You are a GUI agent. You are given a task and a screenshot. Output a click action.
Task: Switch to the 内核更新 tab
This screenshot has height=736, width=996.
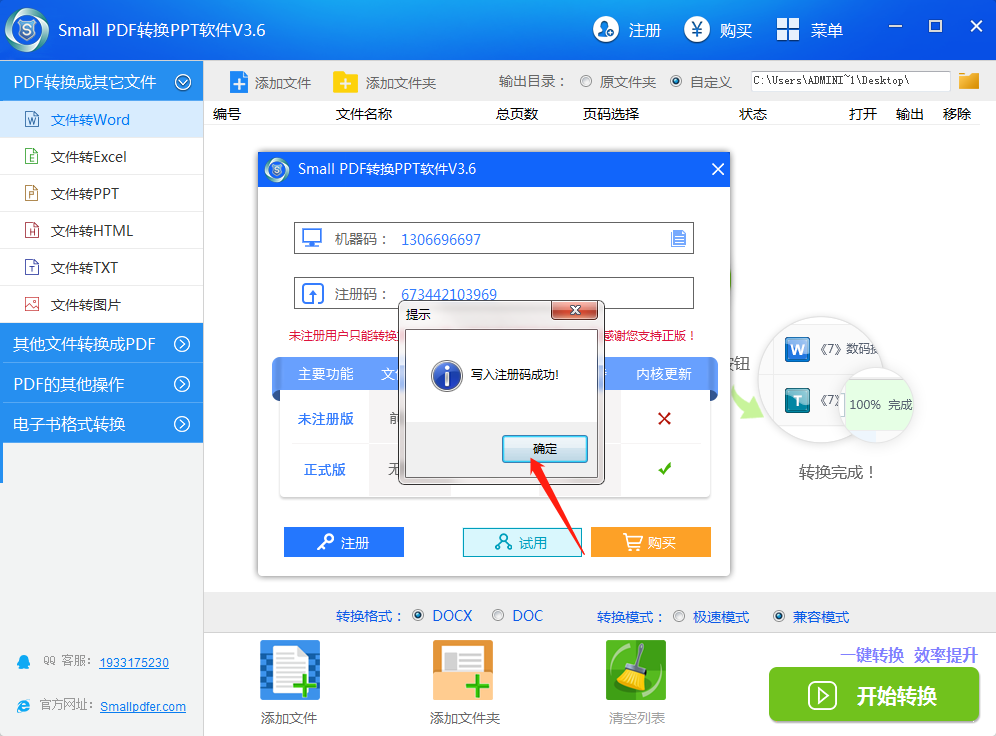[x=665, y=373]
